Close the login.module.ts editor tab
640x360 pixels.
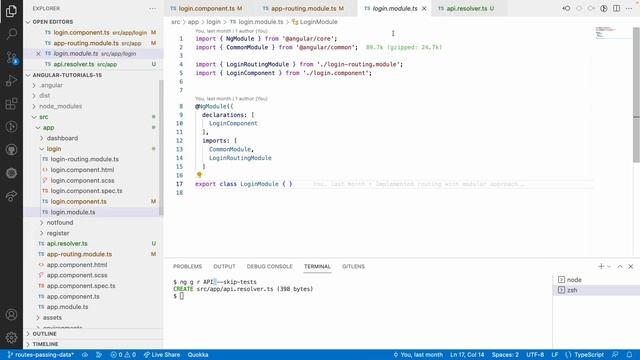(x=424, y=9)
